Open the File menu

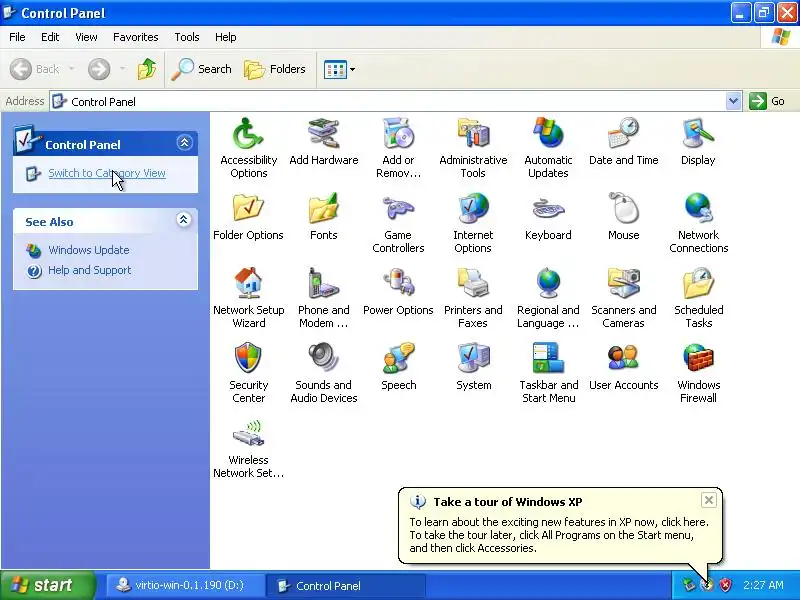(17, 37)
